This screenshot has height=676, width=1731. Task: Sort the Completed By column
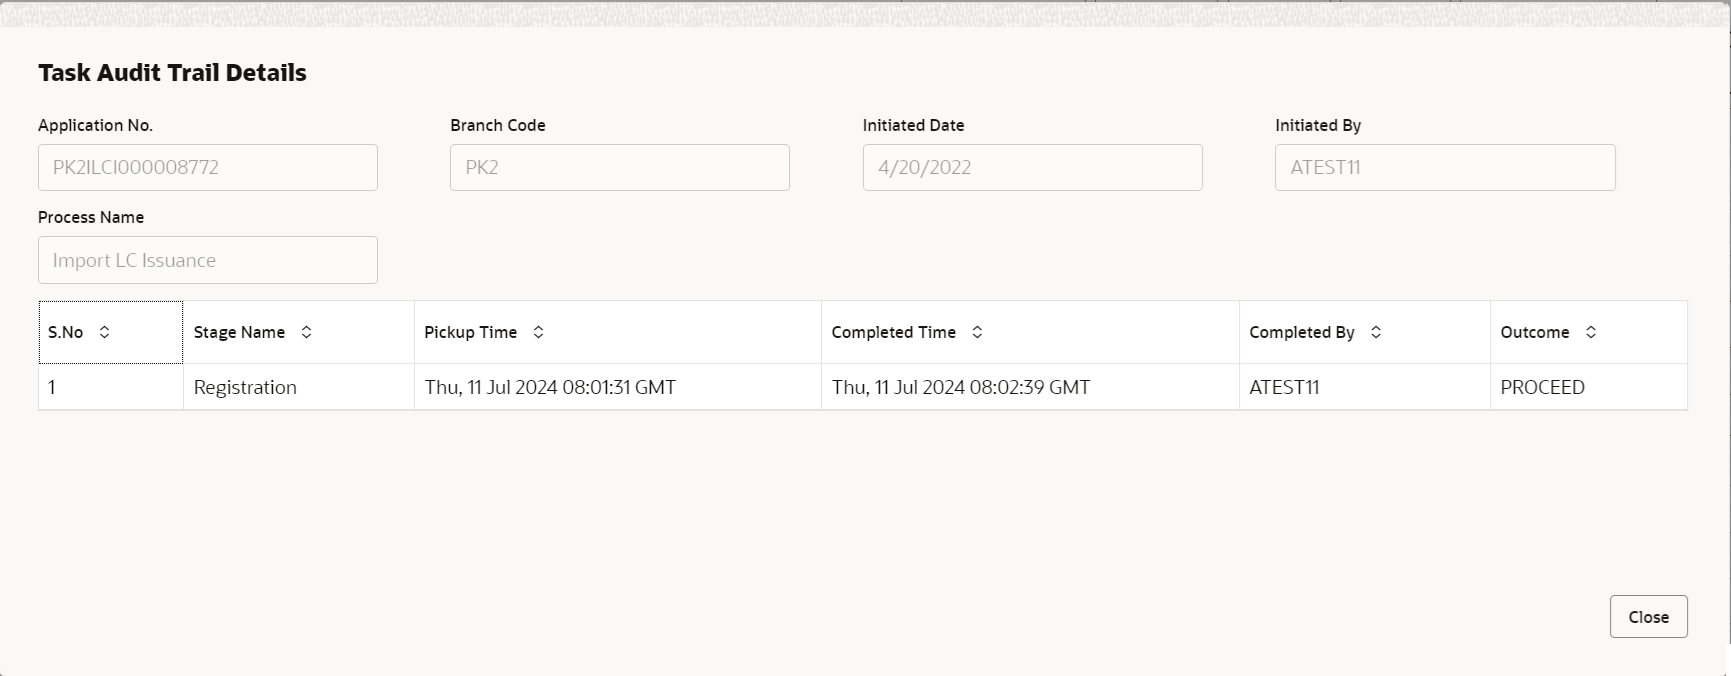1376,332
